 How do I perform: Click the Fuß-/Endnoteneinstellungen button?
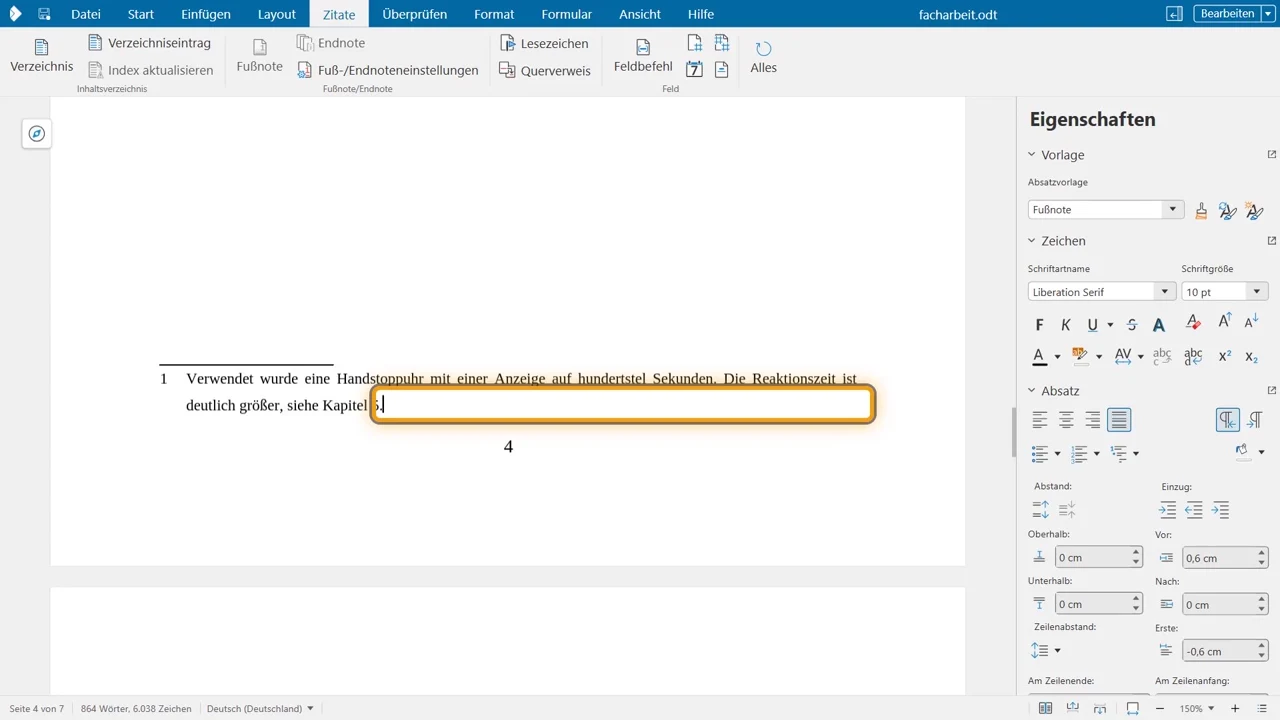point(387,70)
